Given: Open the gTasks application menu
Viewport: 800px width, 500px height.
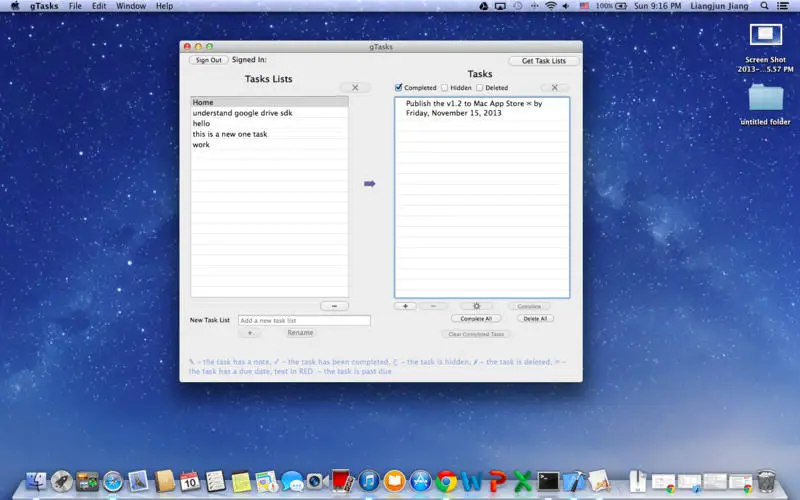Looking at the screenshot, I should [44, 6].
